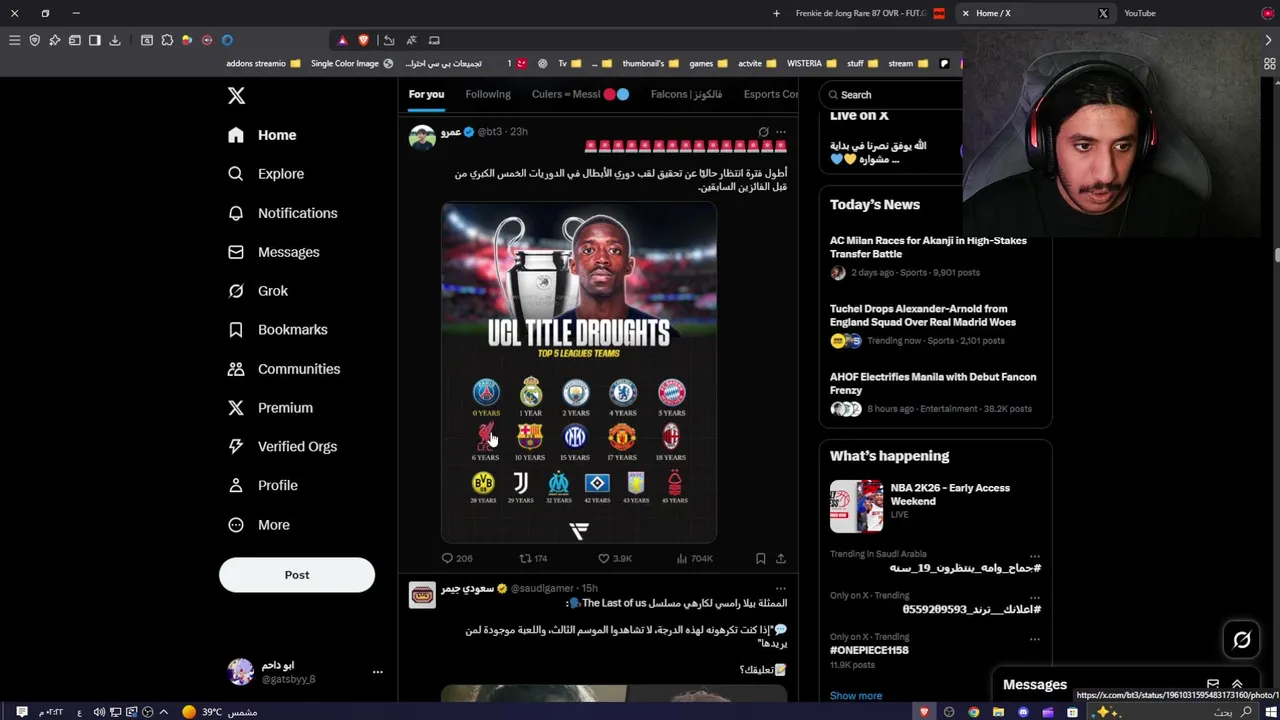The height and width of the screenshot is (720, 1280).
Task: Click the Chrome icon in the taskbar
Action: tap(973, 712)
